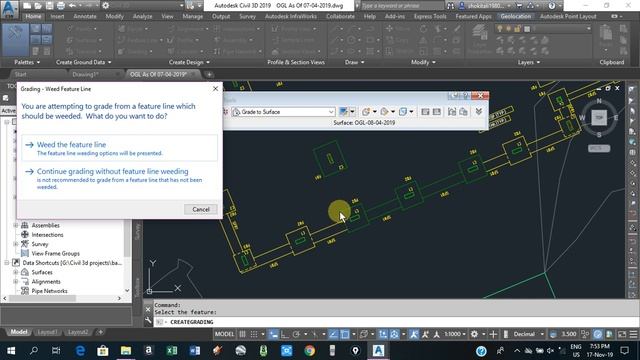
Task: Click the elevation editor icon in grading toolbar
Action: [436, 111]
